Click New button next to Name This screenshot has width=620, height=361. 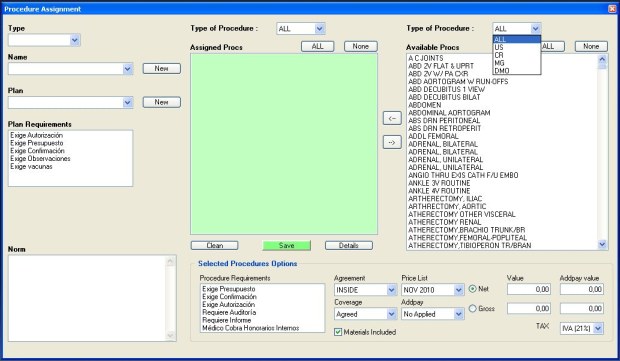pyautogui.click(x=161, y=68)
